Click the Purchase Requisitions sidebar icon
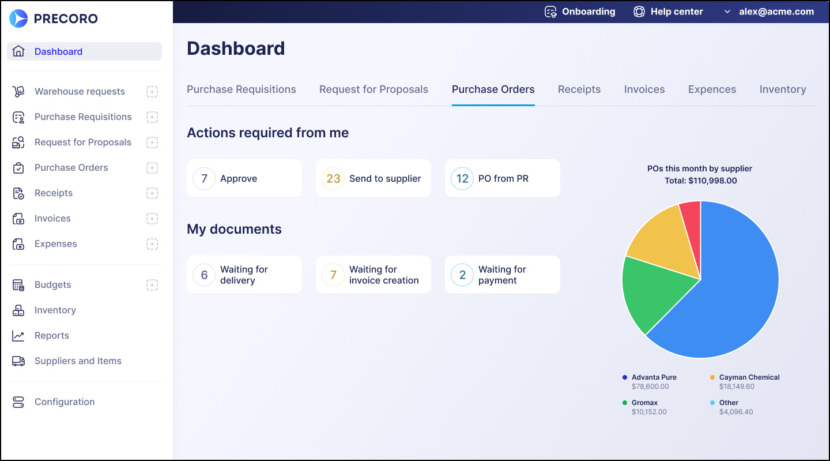Screen dimensions: 830x461 pos(19,117)
